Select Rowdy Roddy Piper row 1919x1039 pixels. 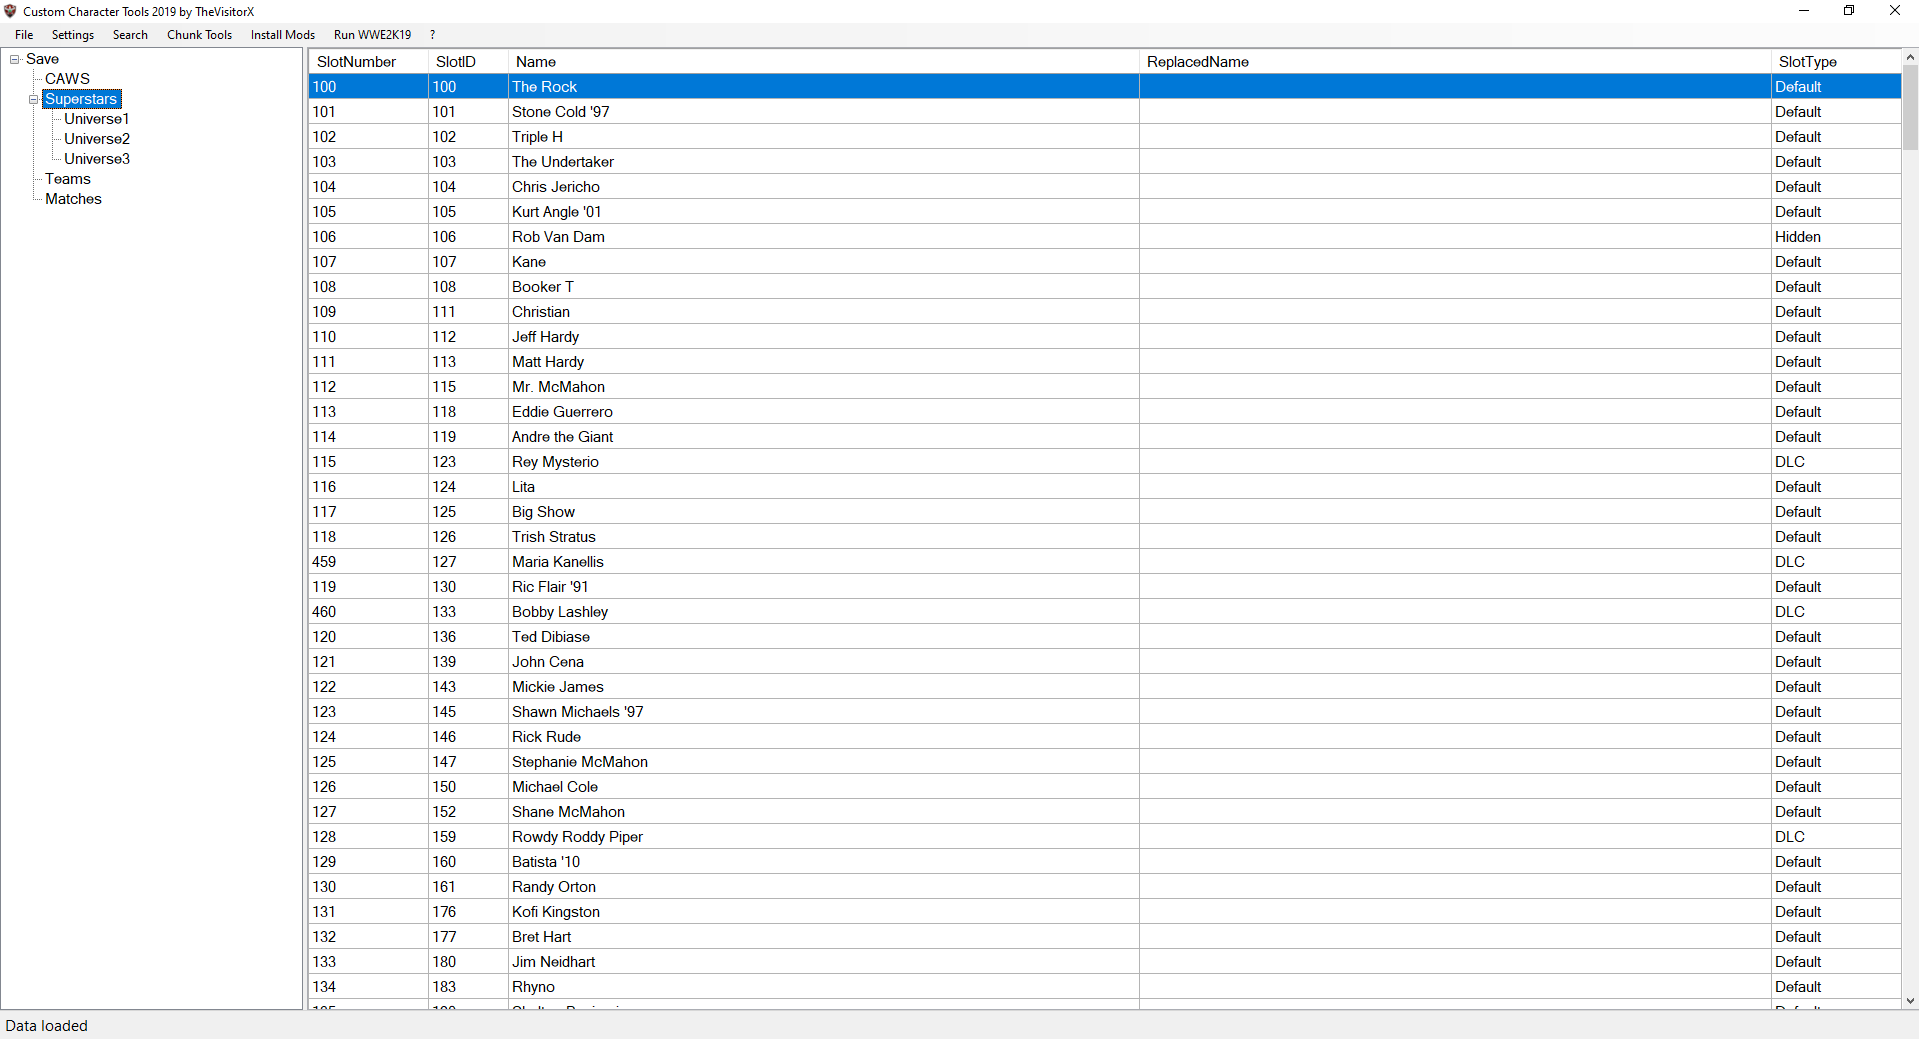[1104, 837]
